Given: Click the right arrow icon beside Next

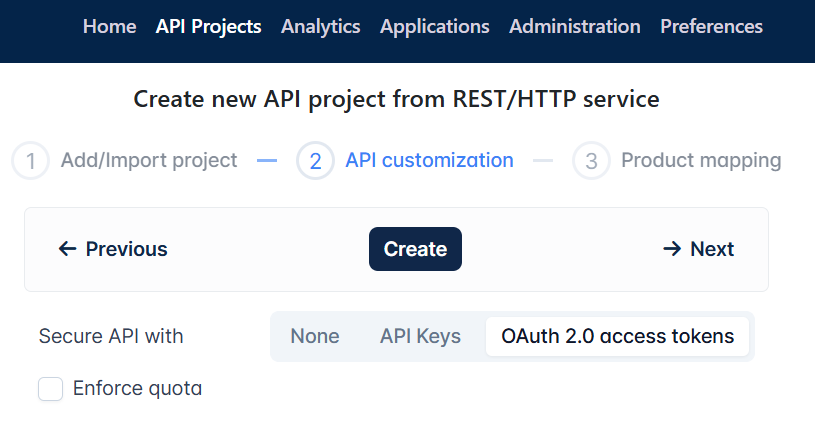Looking at the screenshot, I should (672, 249).
